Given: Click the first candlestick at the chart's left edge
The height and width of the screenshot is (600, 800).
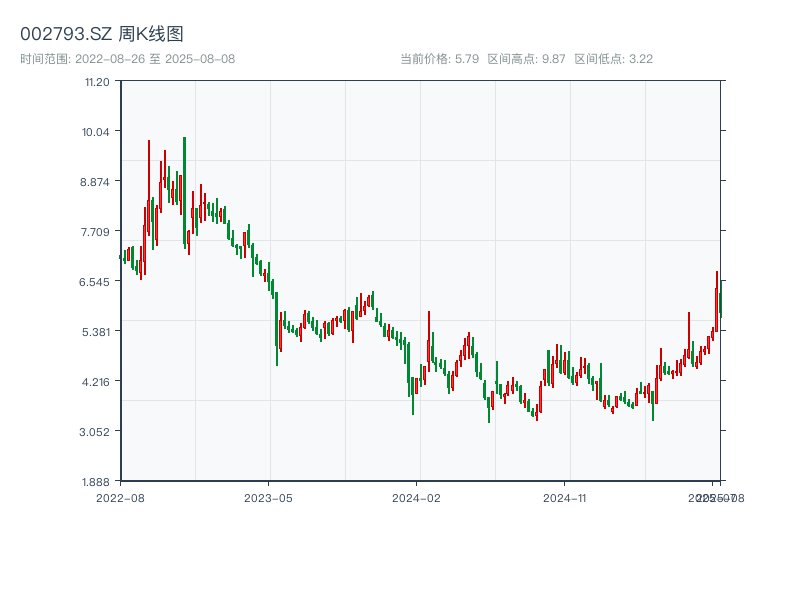Looking at the screenshot, I should click(120, 257).
